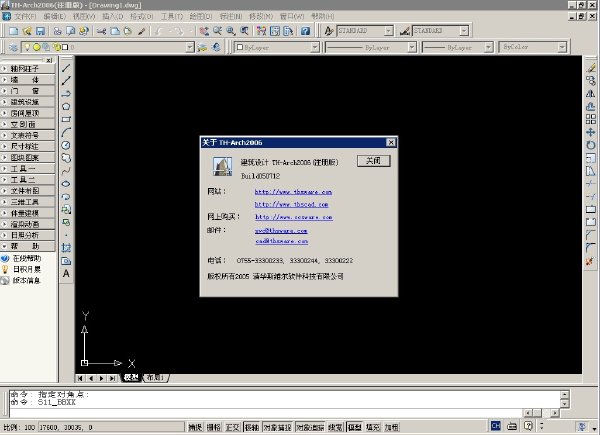The height and width of the screenshot is (435, 600).
Task: Open the 编辑(E) menu
Action: click(x=54, y=16)
